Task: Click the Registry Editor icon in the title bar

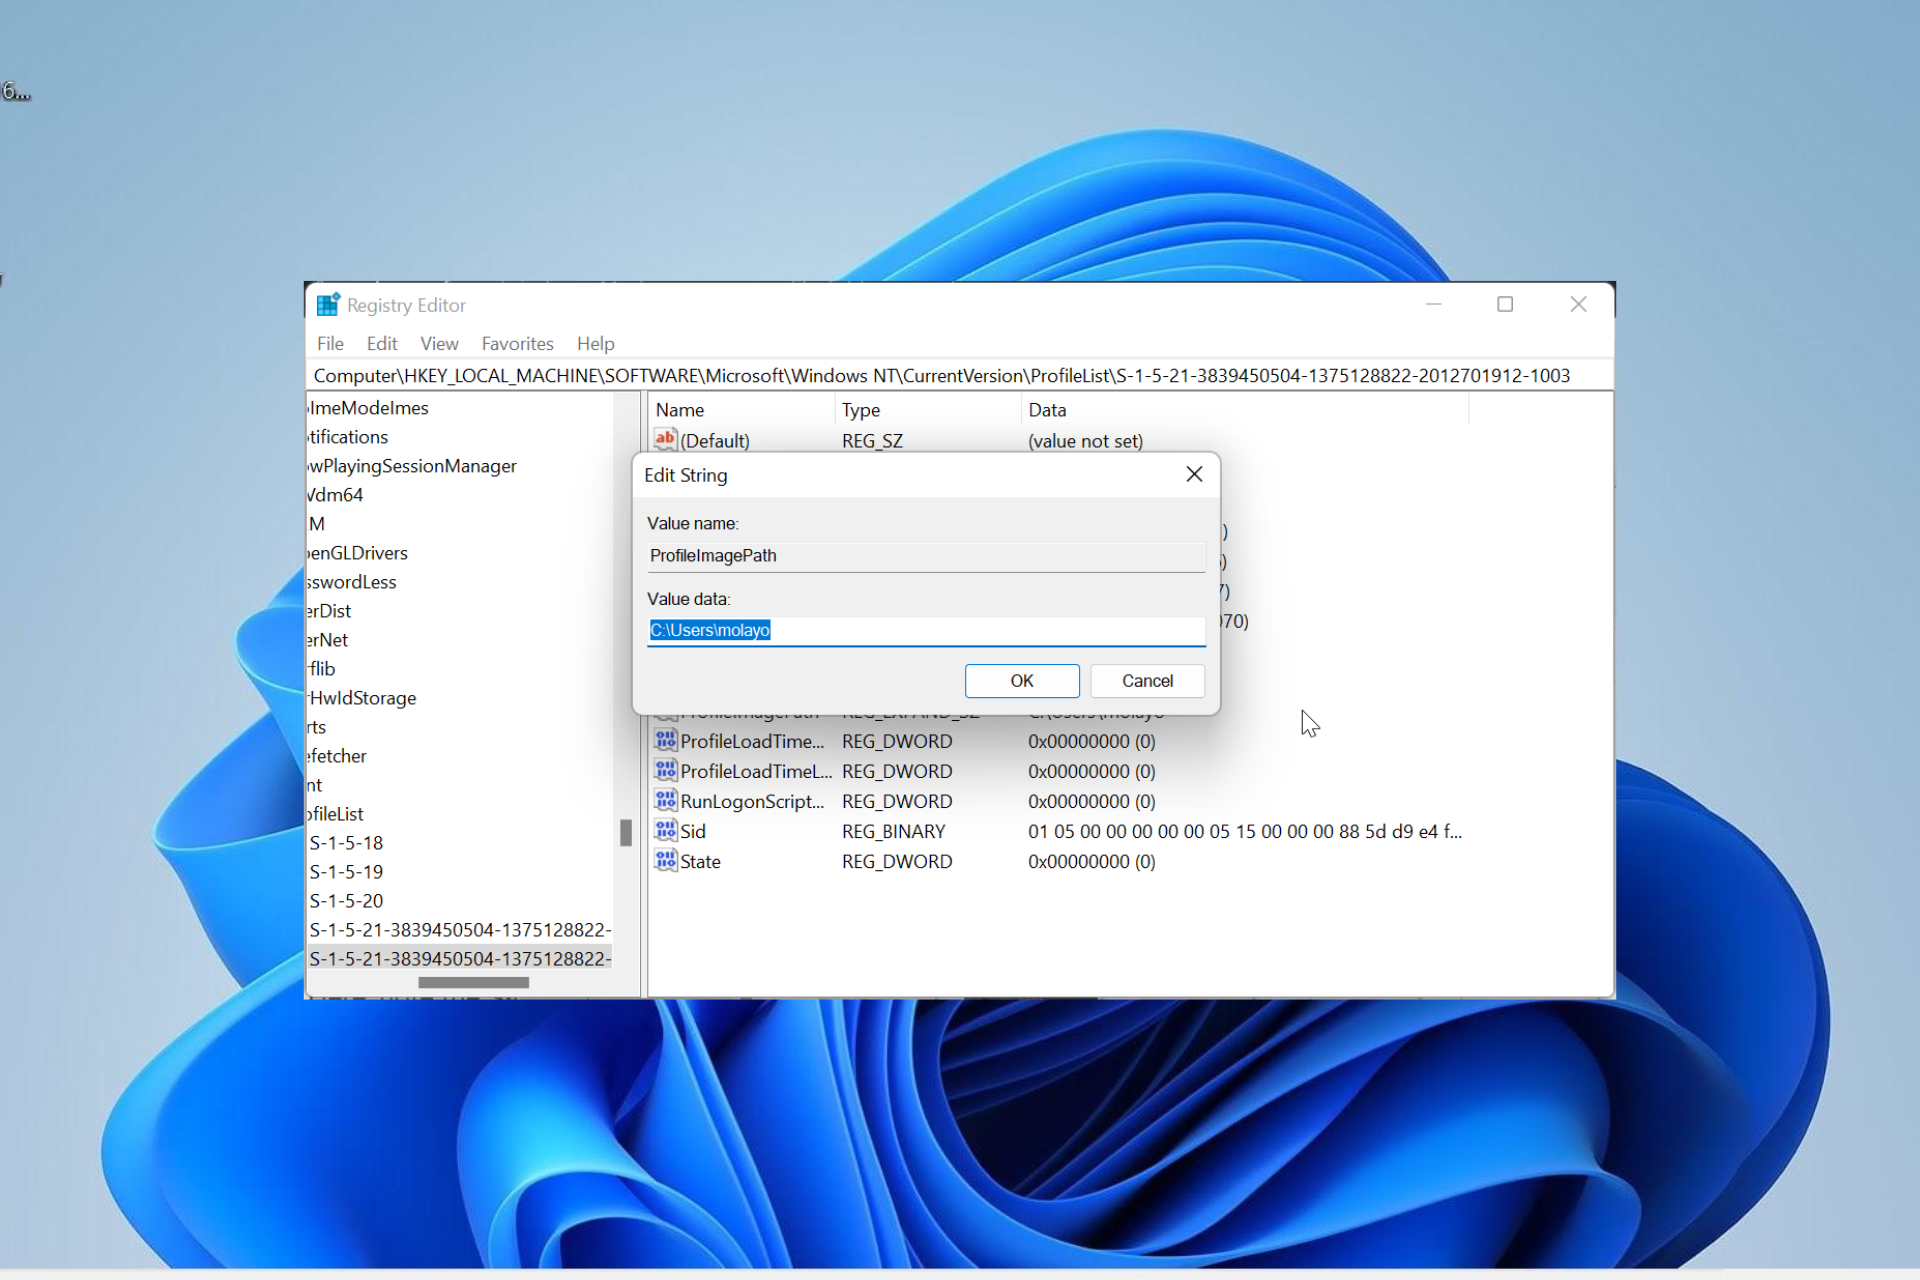Action: [x=328, y=304]
